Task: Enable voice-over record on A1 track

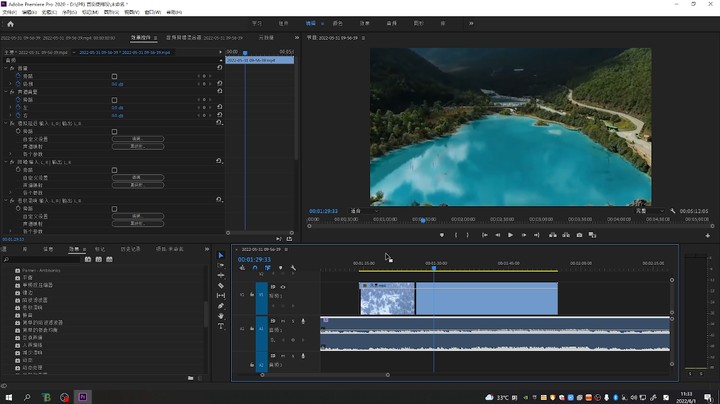Action: pyautogui.click(x=303, y=321)
